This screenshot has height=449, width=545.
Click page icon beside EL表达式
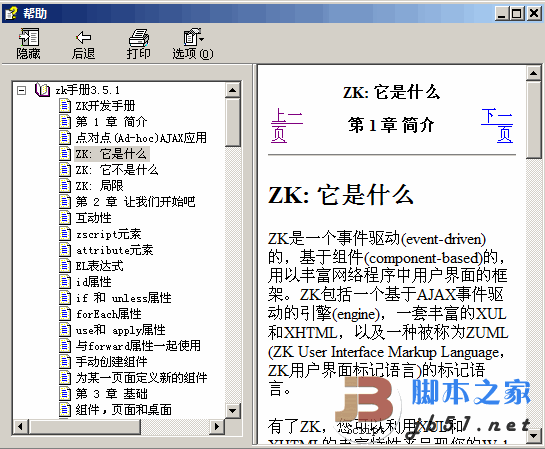pos(65,266)
